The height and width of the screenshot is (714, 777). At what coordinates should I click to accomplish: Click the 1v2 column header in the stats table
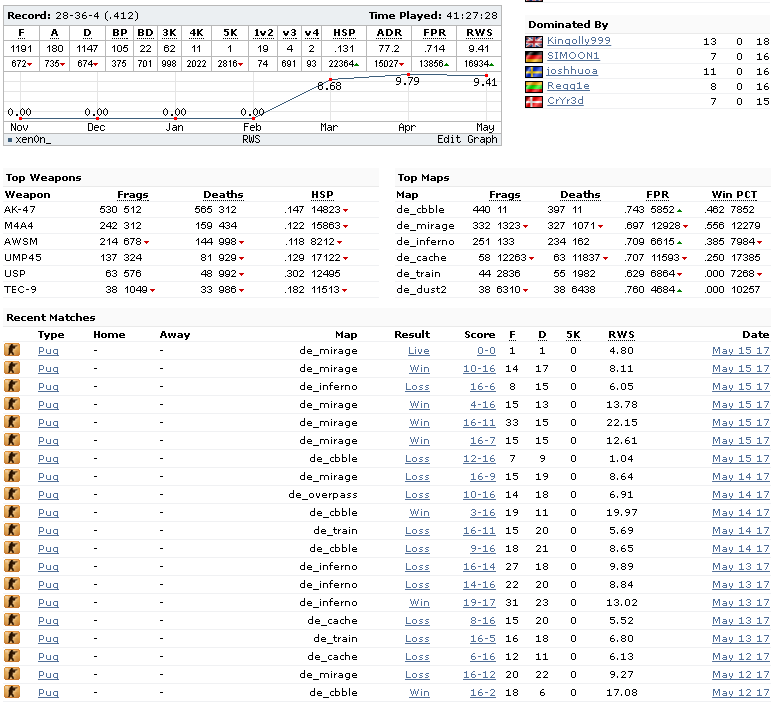click(x=263, y=33)
